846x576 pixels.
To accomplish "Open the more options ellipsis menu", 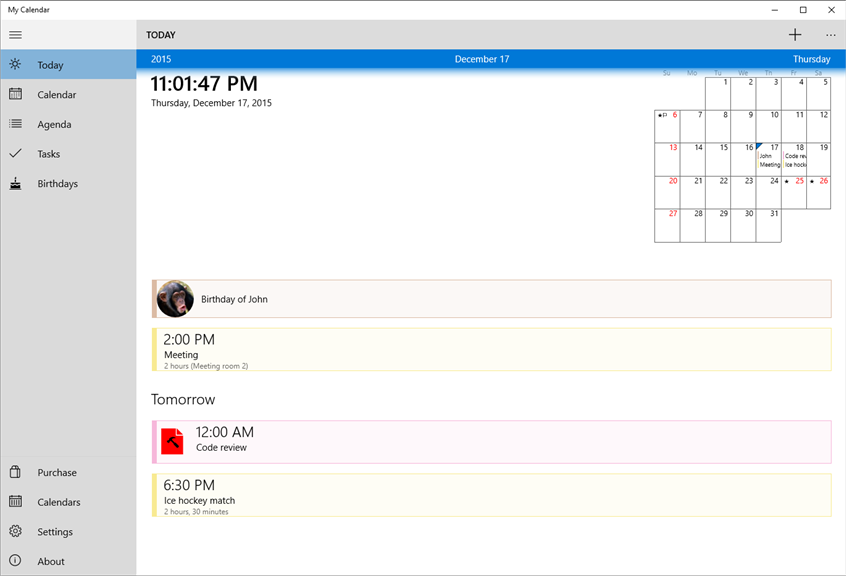I will (x=830, y=34).
